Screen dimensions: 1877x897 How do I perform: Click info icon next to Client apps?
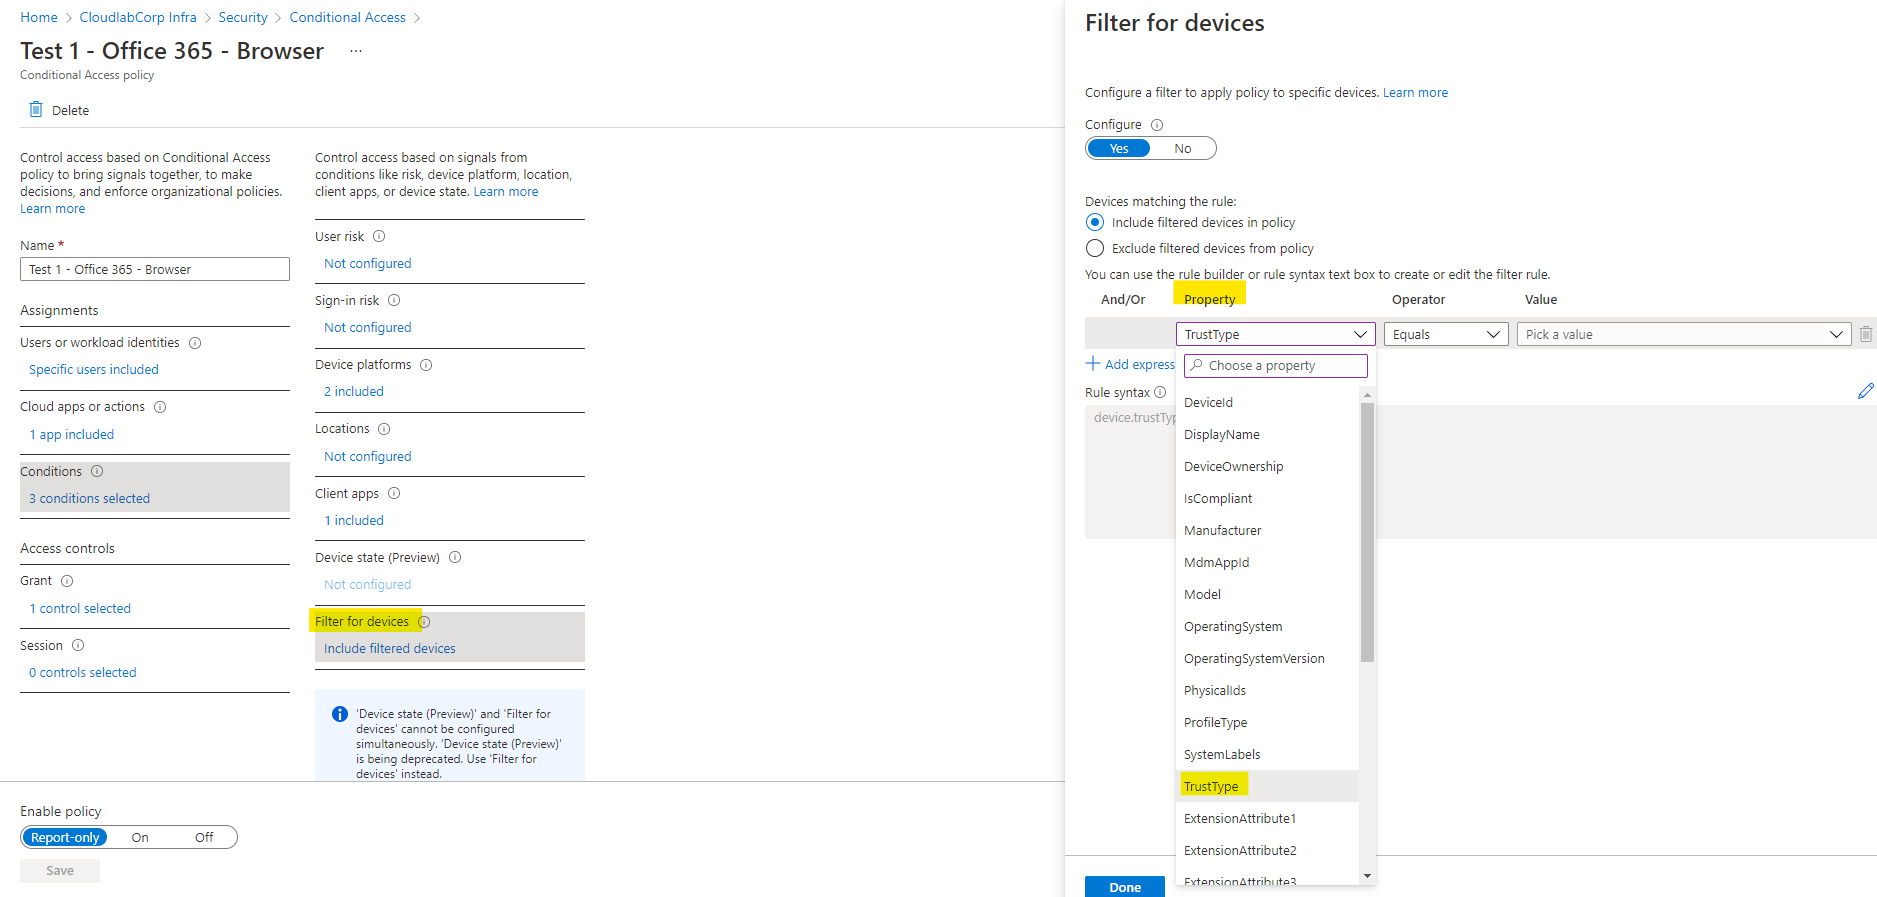[394, 493]
